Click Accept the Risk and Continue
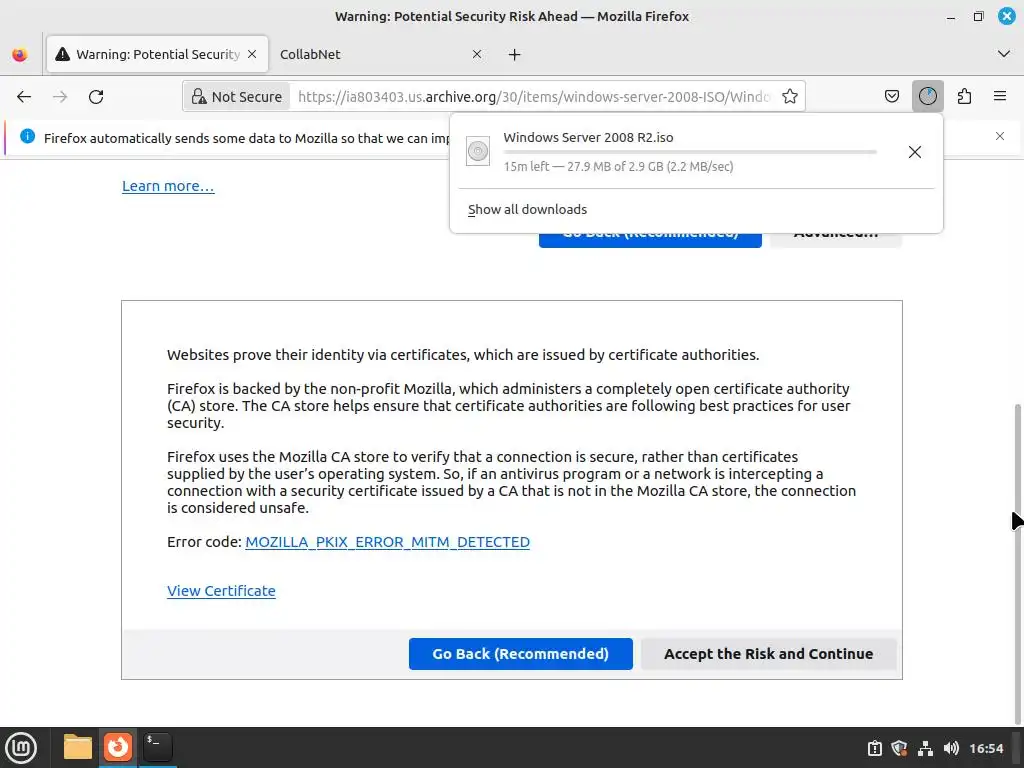 (769, 654)
